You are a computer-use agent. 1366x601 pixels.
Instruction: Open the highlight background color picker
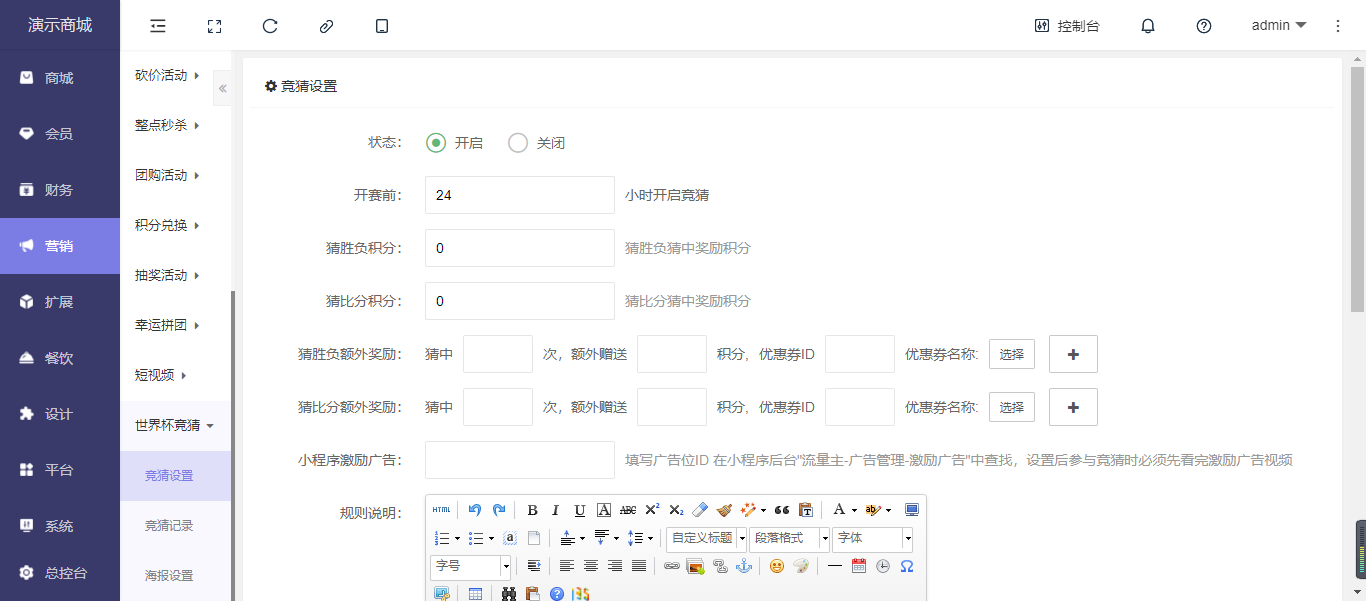pos(872,510)
